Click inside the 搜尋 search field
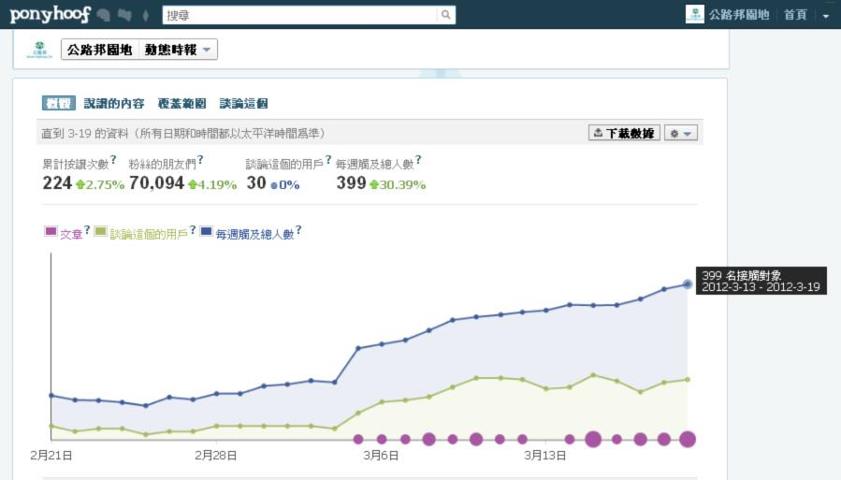The width and height of the screenshot is (841, 480). (x=298, y=15)
